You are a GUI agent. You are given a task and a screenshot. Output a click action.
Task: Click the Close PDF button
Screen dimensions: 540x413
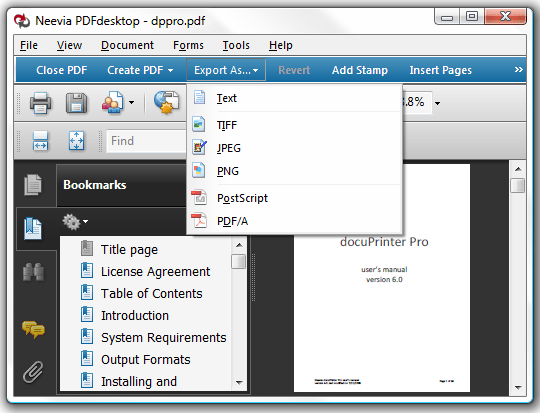(62, 70)
